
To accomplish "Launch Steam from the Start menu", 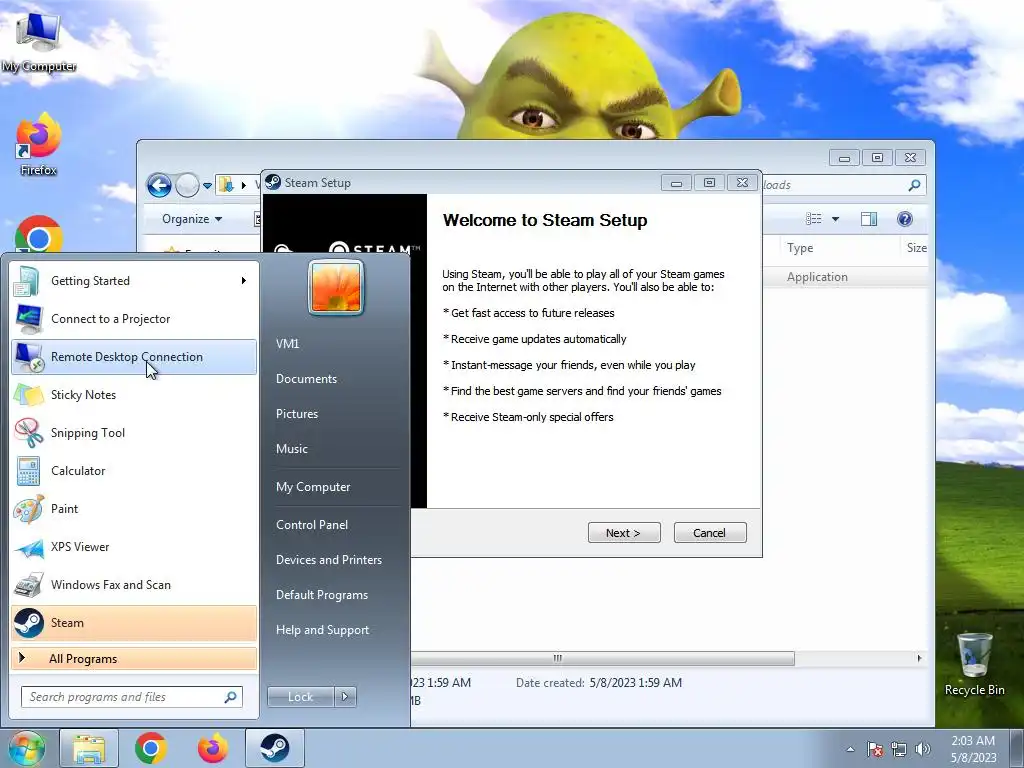I will [x=134, y=622].
